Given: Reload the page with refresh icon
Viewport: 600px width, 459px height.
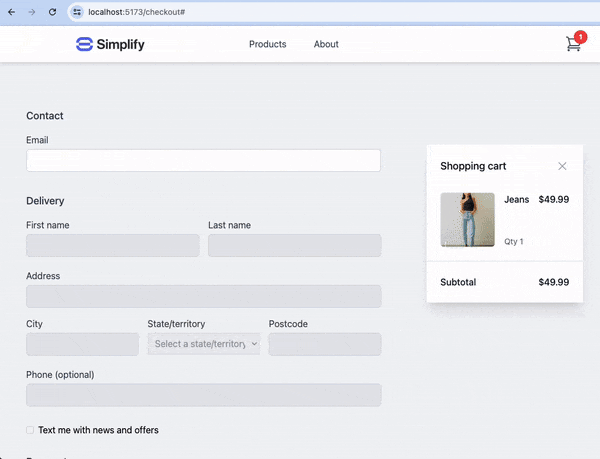Looking at the screenshot, I should (x=52, y=12).
